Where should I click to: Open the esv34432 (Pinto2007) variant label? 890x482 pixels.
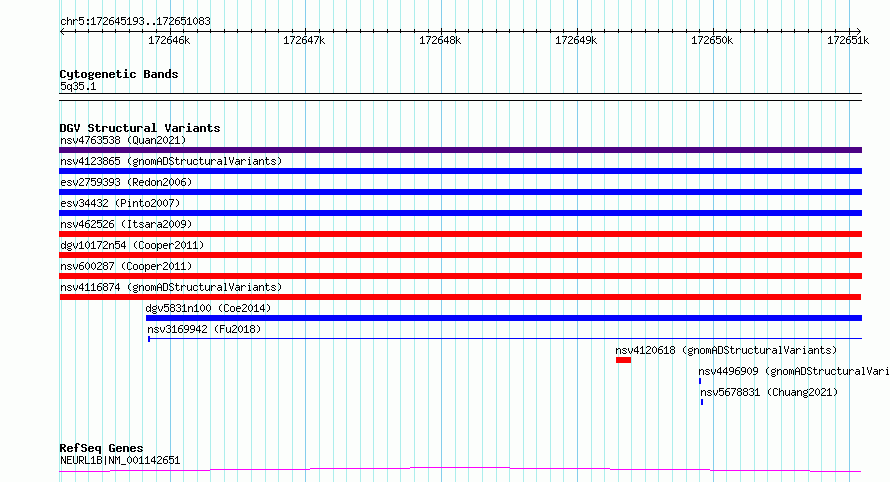120,203
